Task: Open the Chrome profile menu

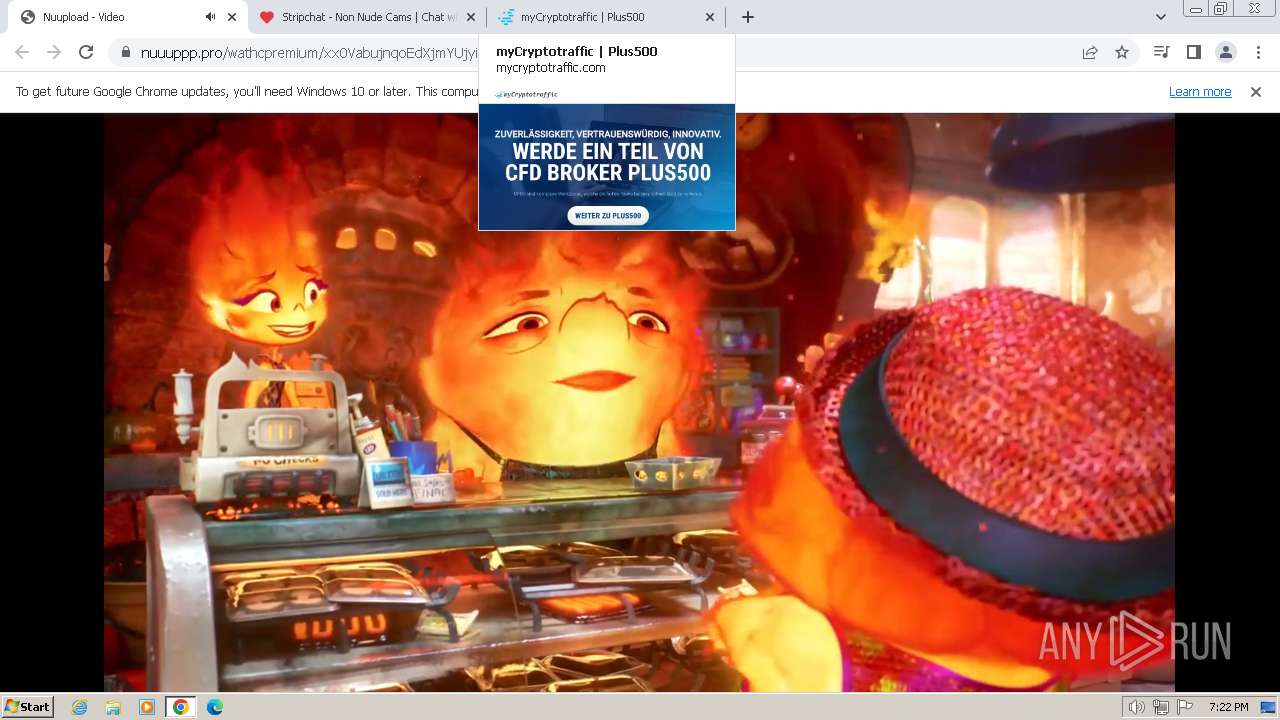Action: click(x=1226, y=52)
